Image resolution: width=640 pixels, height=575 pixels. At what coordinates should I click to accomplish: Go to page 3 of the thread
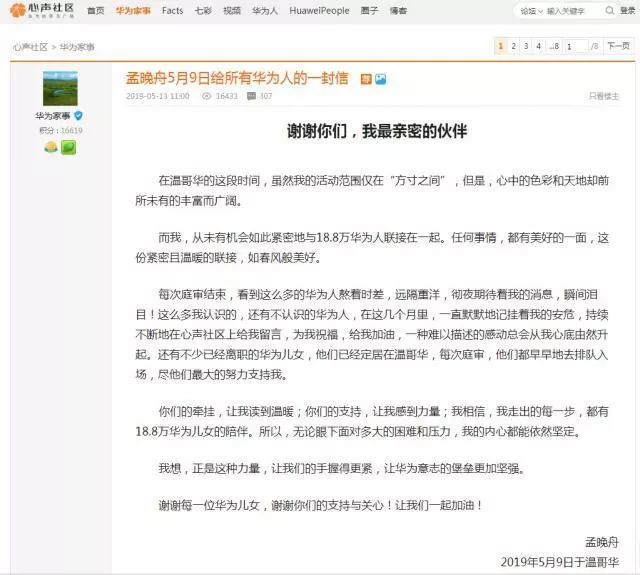(x=526, y=46)
